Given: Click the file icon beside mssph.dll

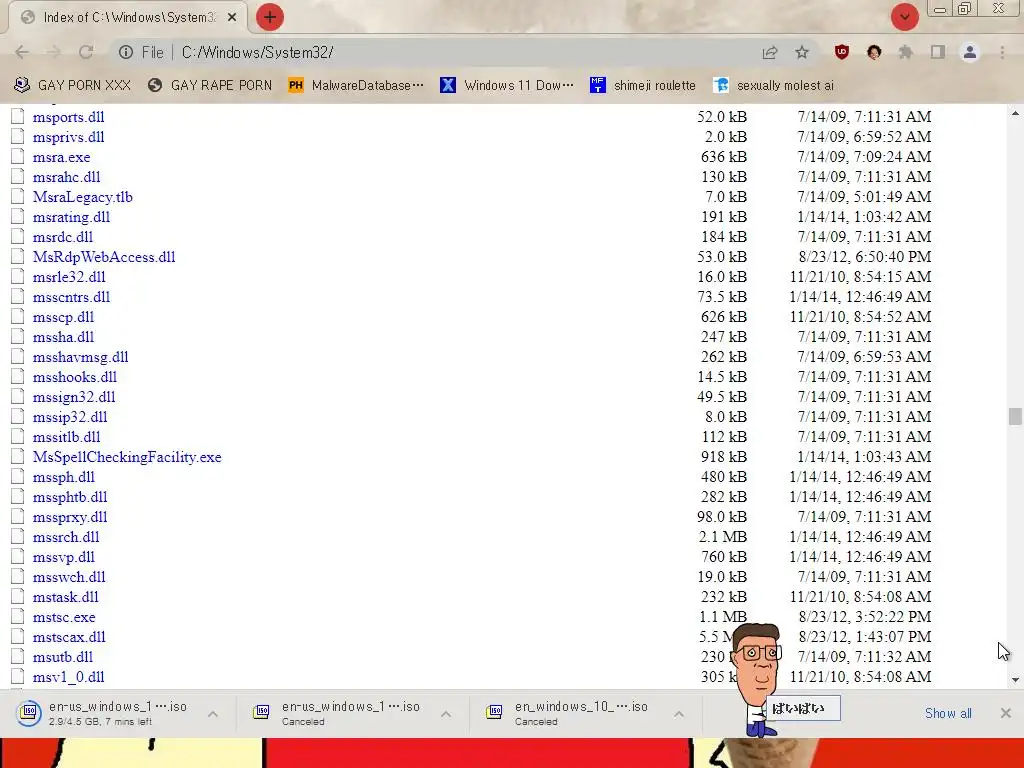Looking at the screenshot, I should (18, 477).
